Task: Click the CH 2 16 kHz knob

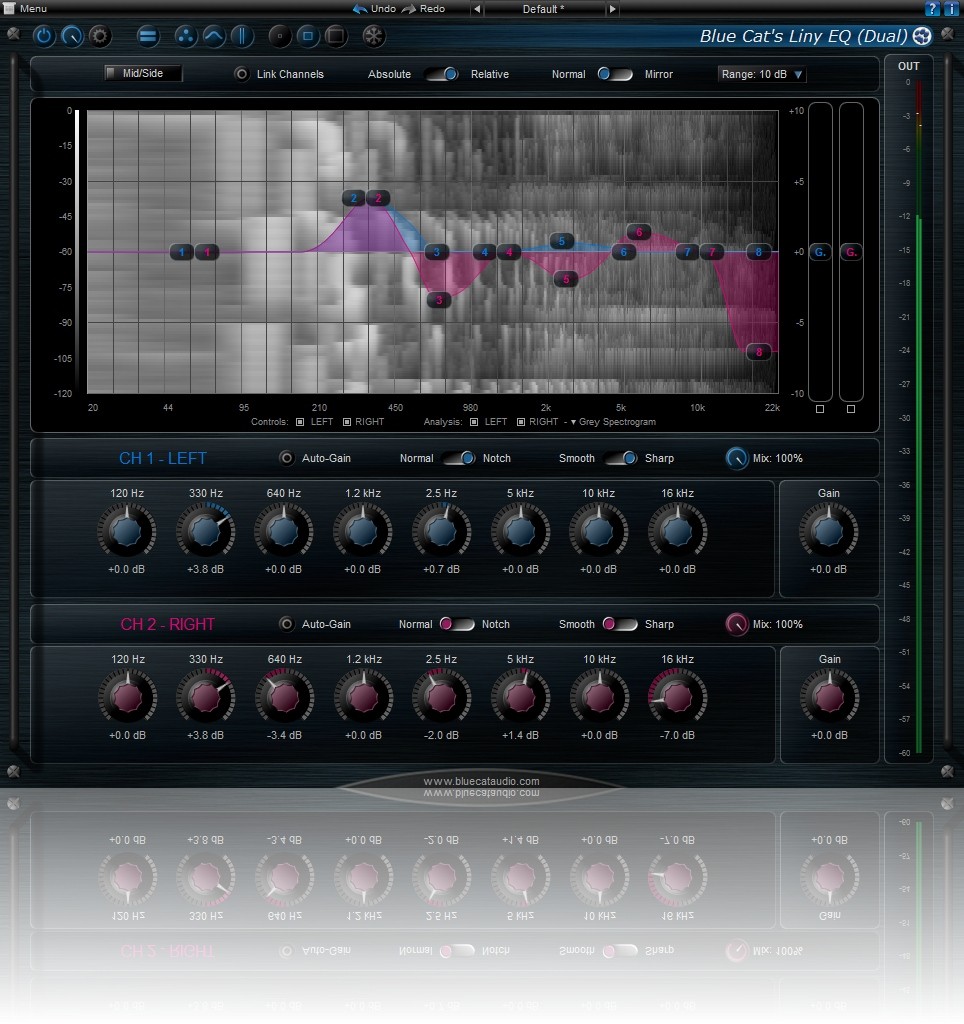Action: coord(677,697)
